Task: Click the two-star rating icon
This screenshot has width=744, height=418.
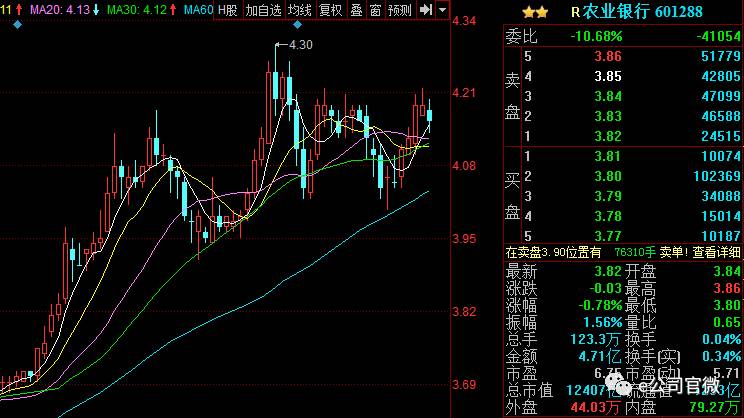Action: click(x=535, y=12)
